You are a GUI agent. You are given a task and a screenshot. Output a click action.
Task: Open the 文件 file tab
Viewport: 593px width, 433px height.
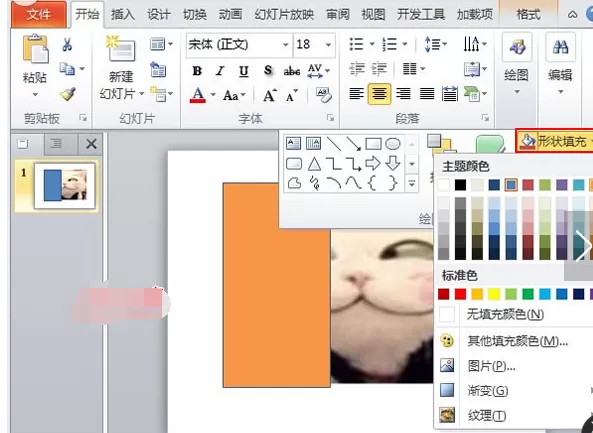click(x=39, y=14)
